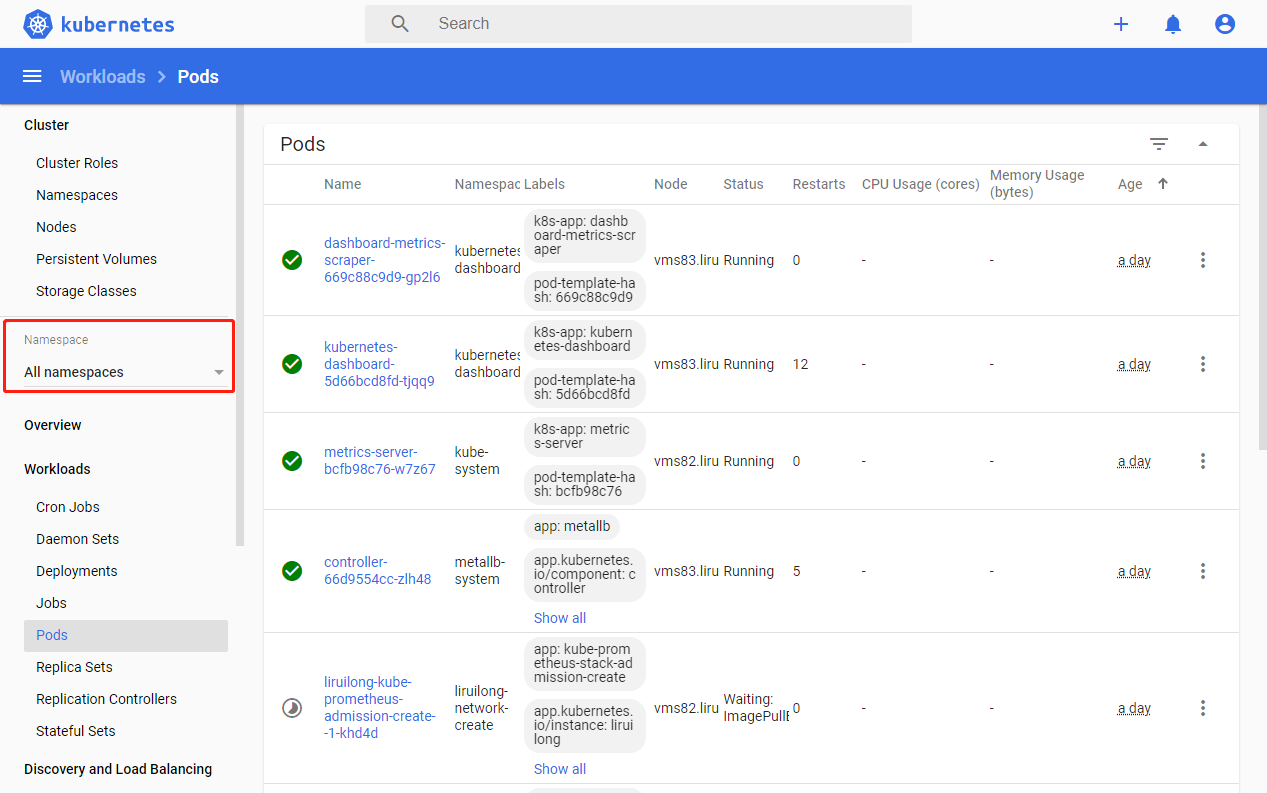Click the create new resource plus icon
Image resolution: width=1267 pixels, height=793 pixels.
1121,25
